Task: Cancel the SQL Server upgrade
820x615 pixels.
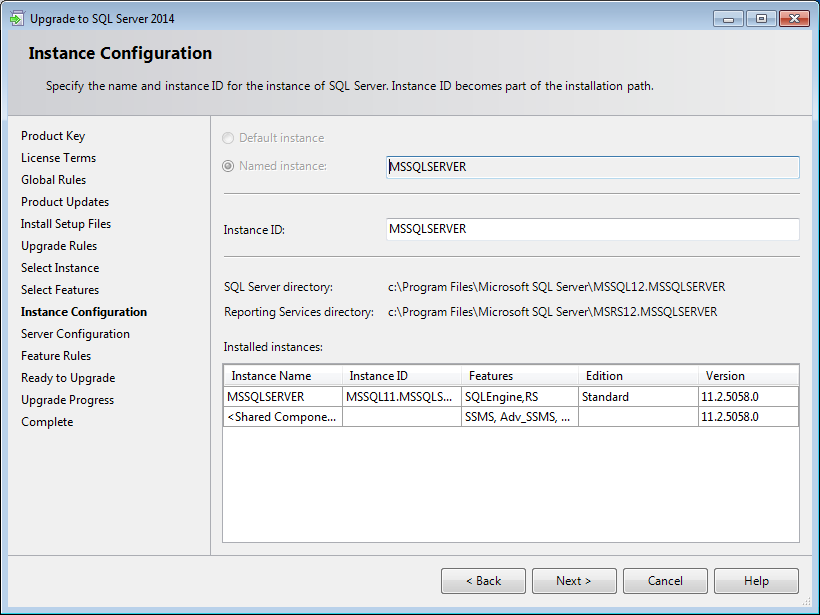Action: pos(665,581)
